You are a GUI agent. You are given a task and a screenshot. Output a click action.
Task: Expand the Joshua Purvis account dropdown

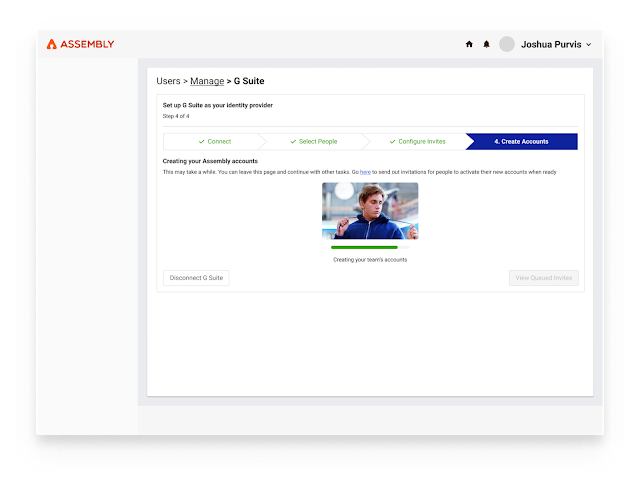(589, 44)
